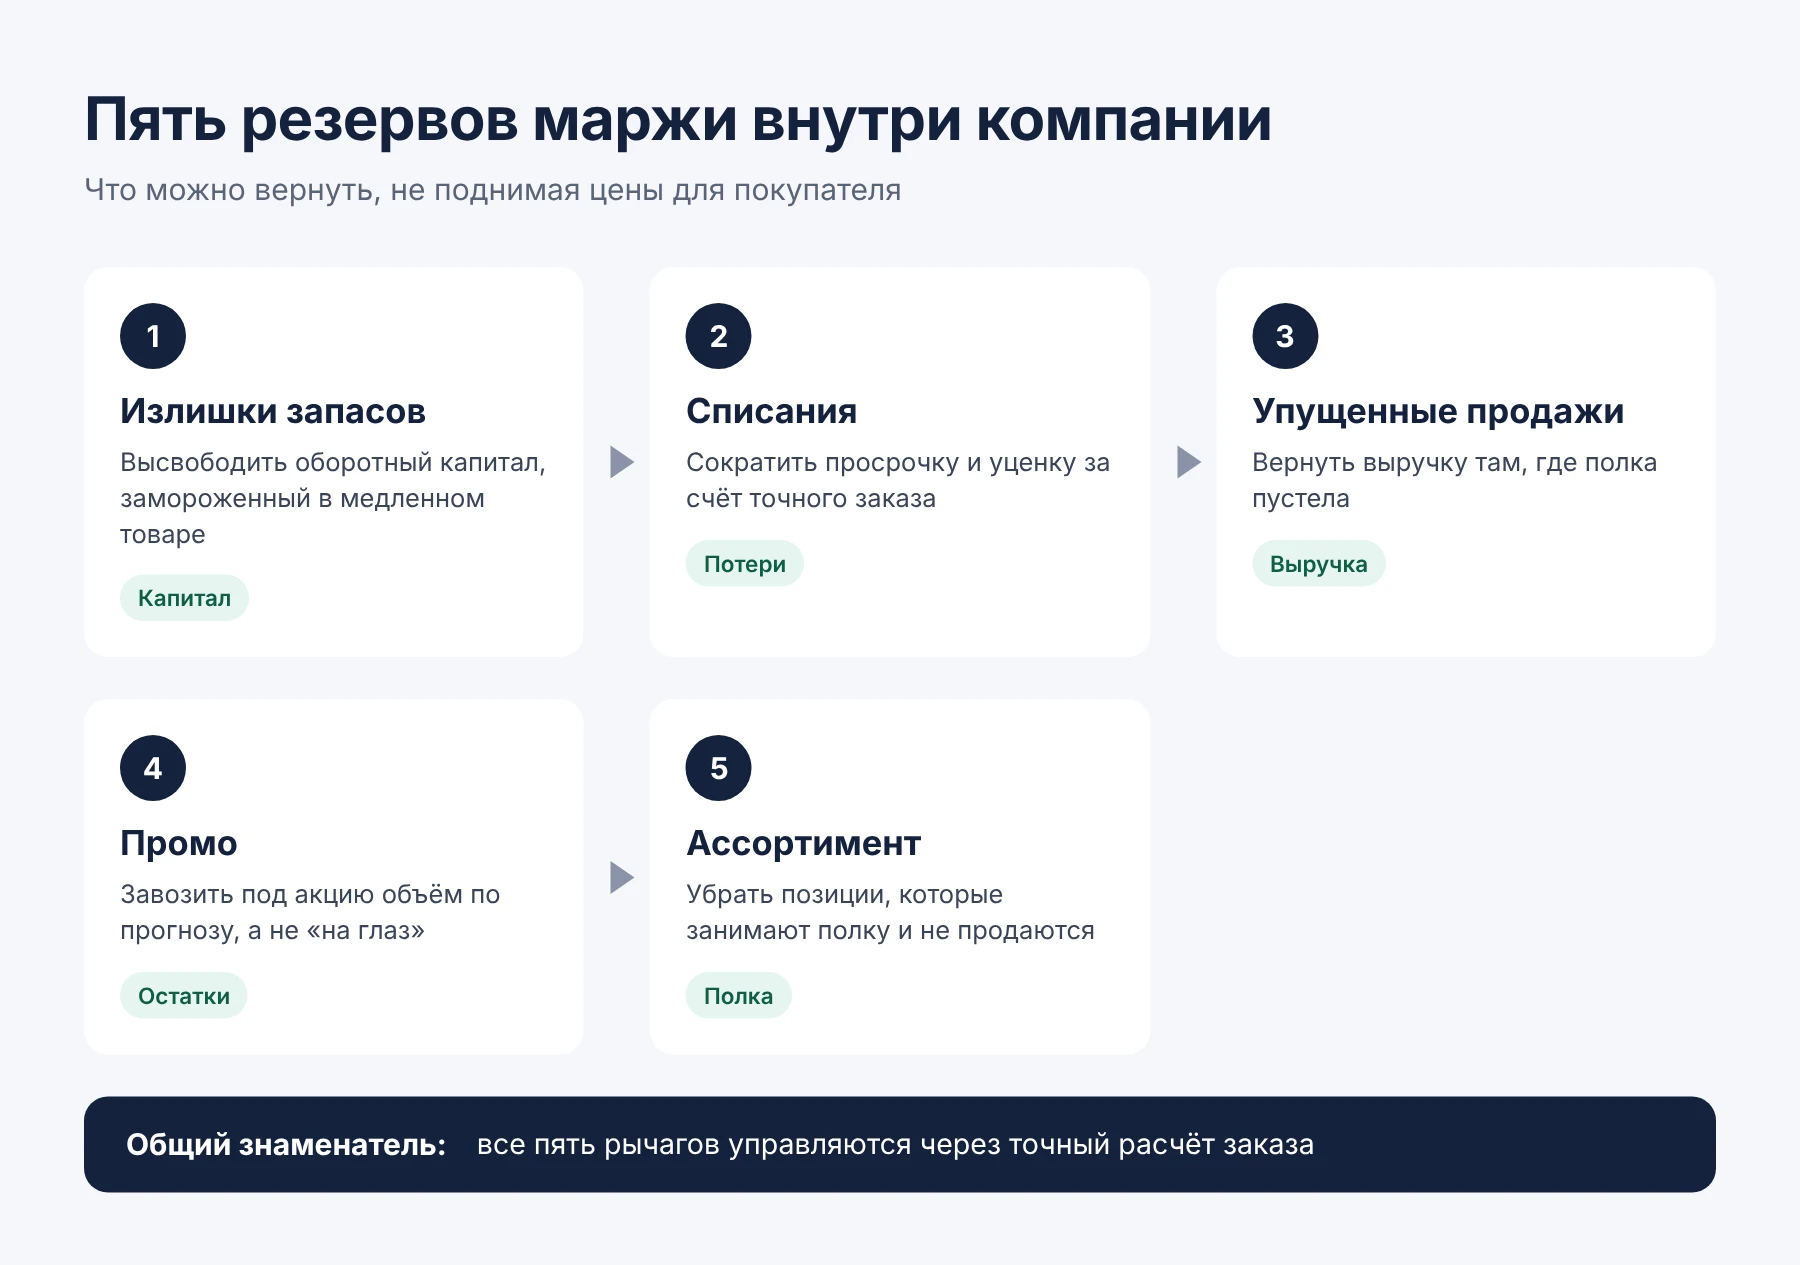The image size is (1800, 1265).
Task: Select the «Потери» tag
Action: pos(744,564)
